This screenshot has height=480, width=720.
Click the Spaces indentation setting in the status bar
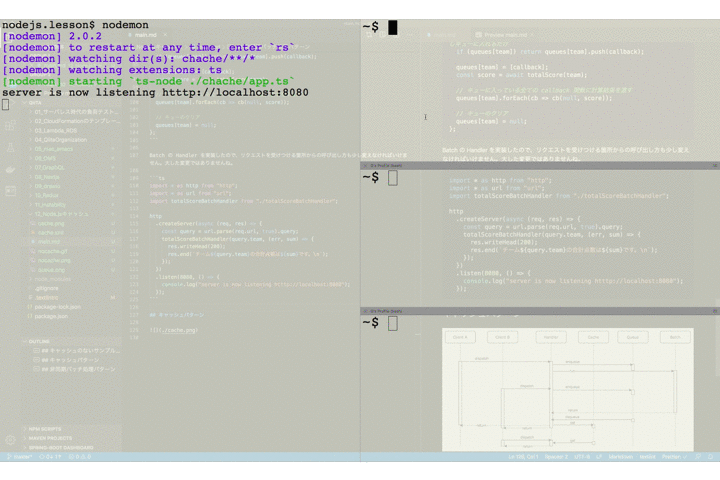pos(556,457)
